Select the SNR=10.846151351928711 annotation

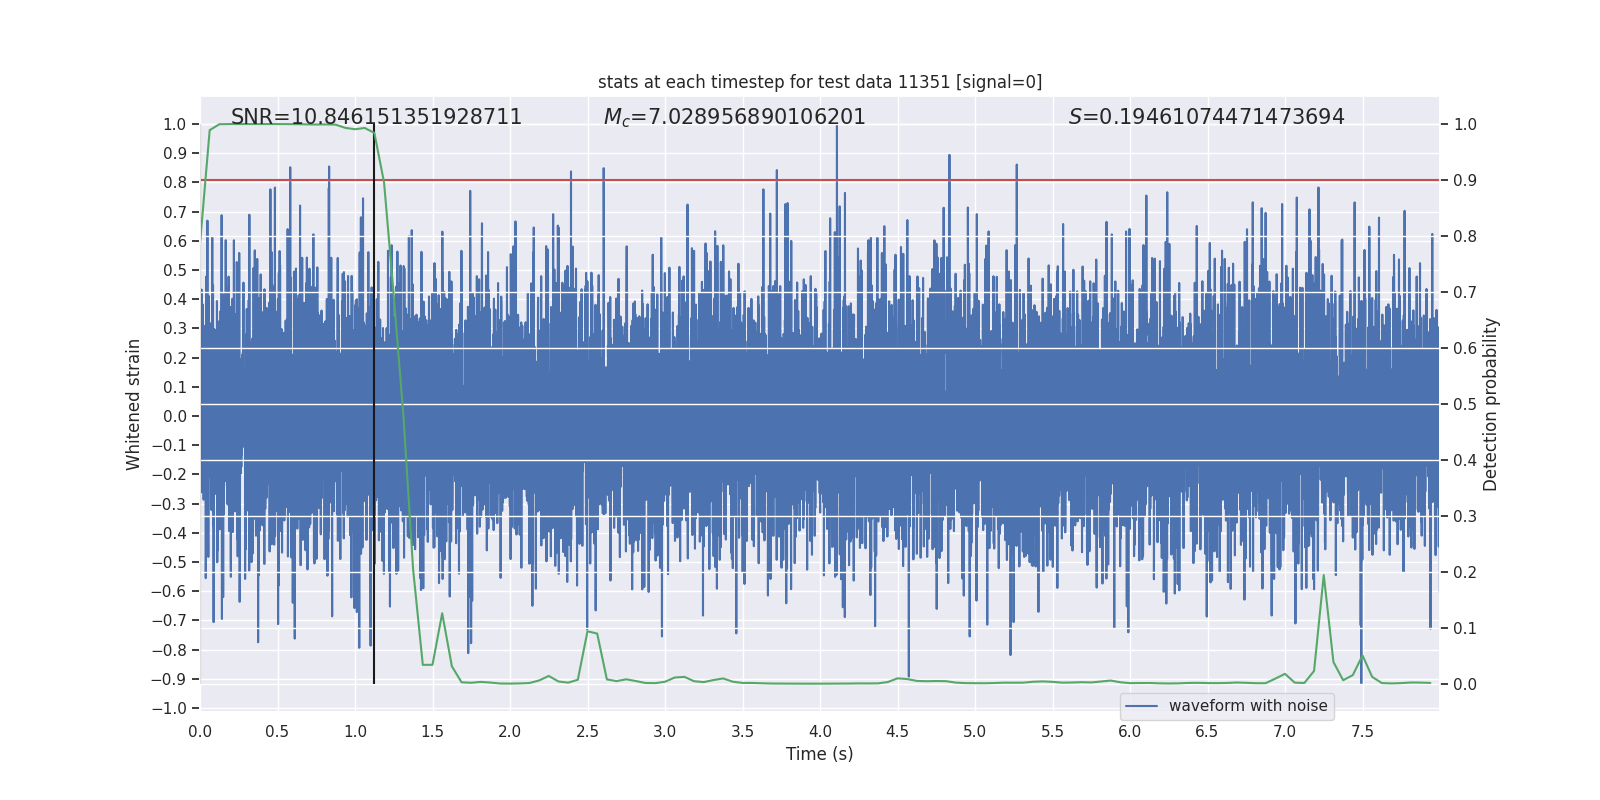point(376,117)
